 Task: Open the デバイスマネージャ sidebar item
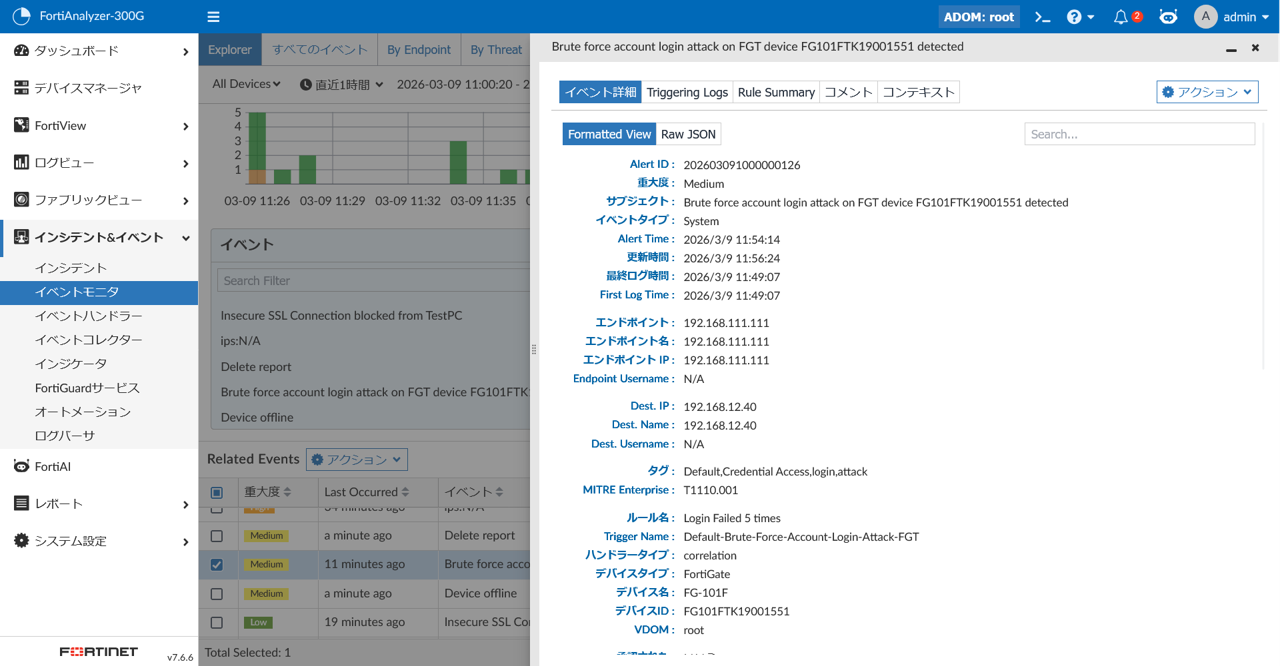point(88,88)
